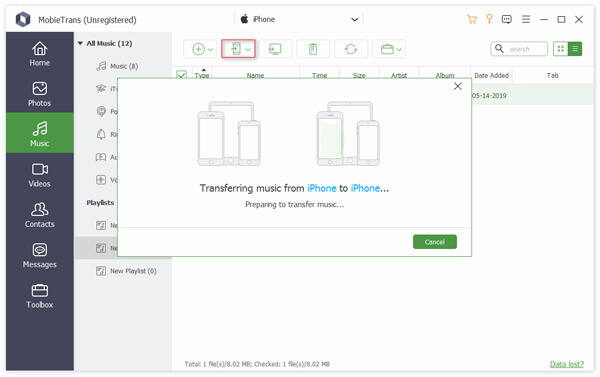
Task: Open the Home section in the sidebar
Action: tap(39, 54)
